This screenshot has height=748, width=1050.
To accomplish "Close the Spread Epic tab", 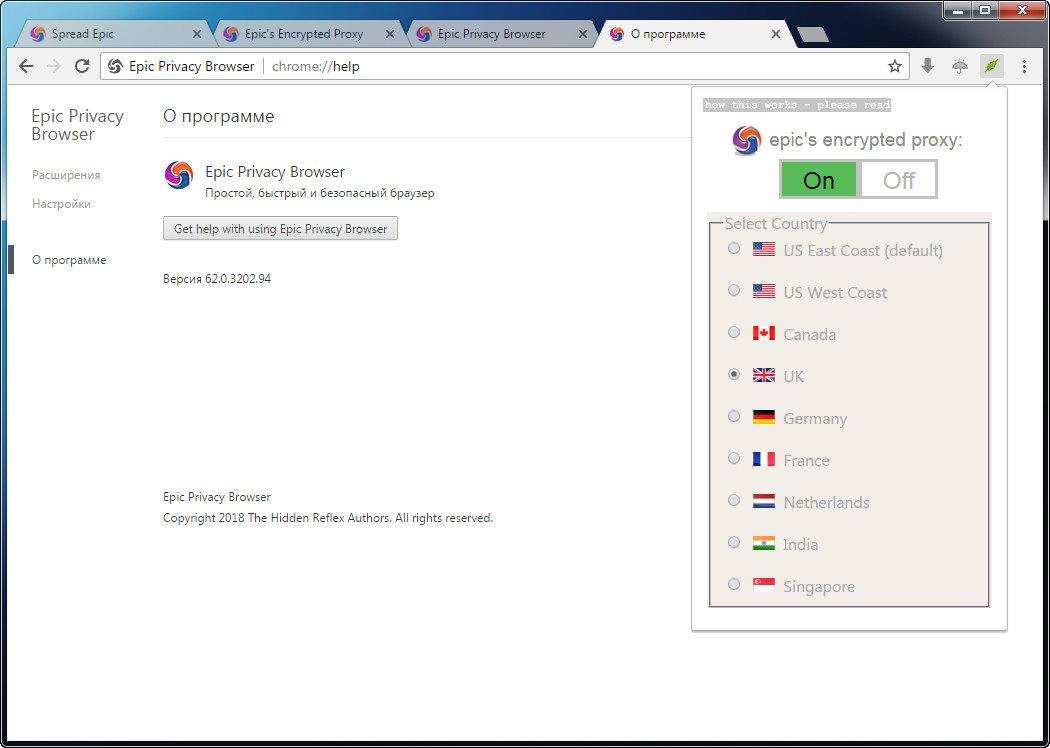I will pos(197,33).
